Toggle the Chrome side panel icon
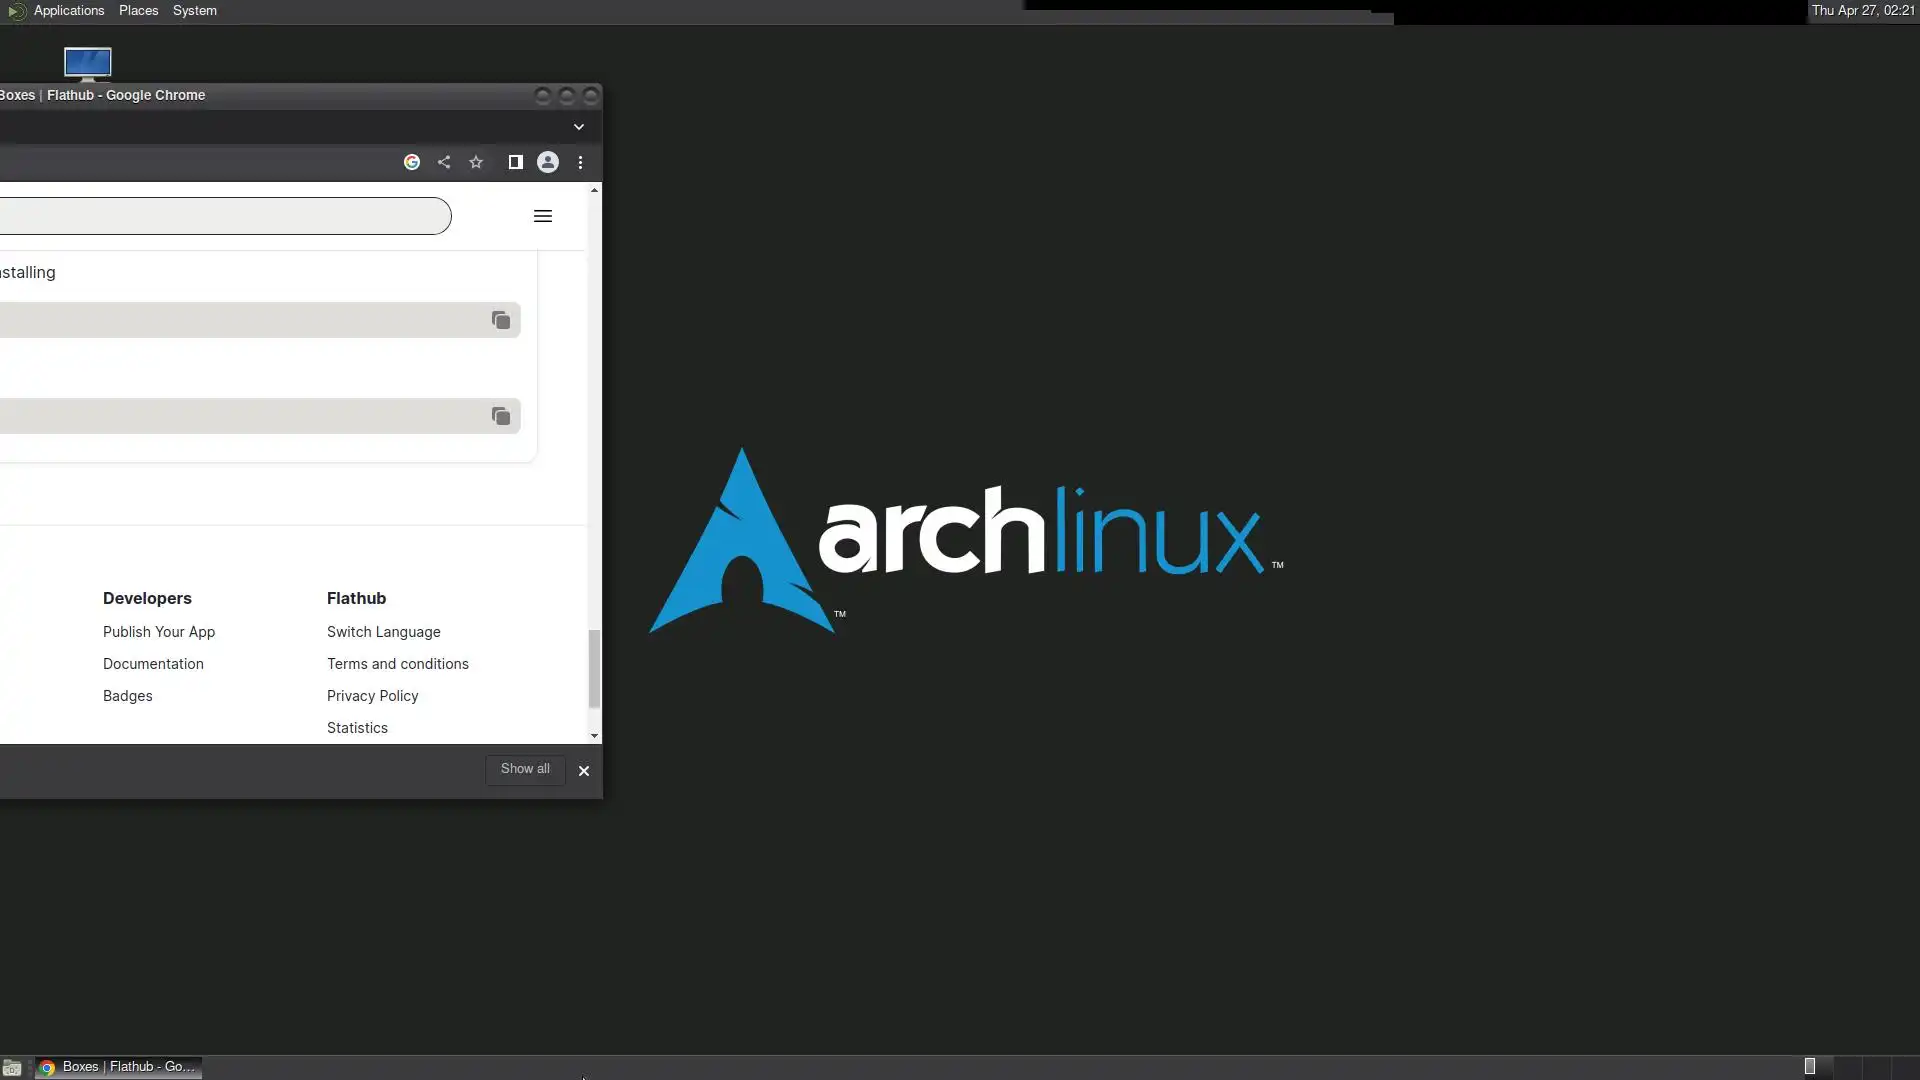 [515, 162]
